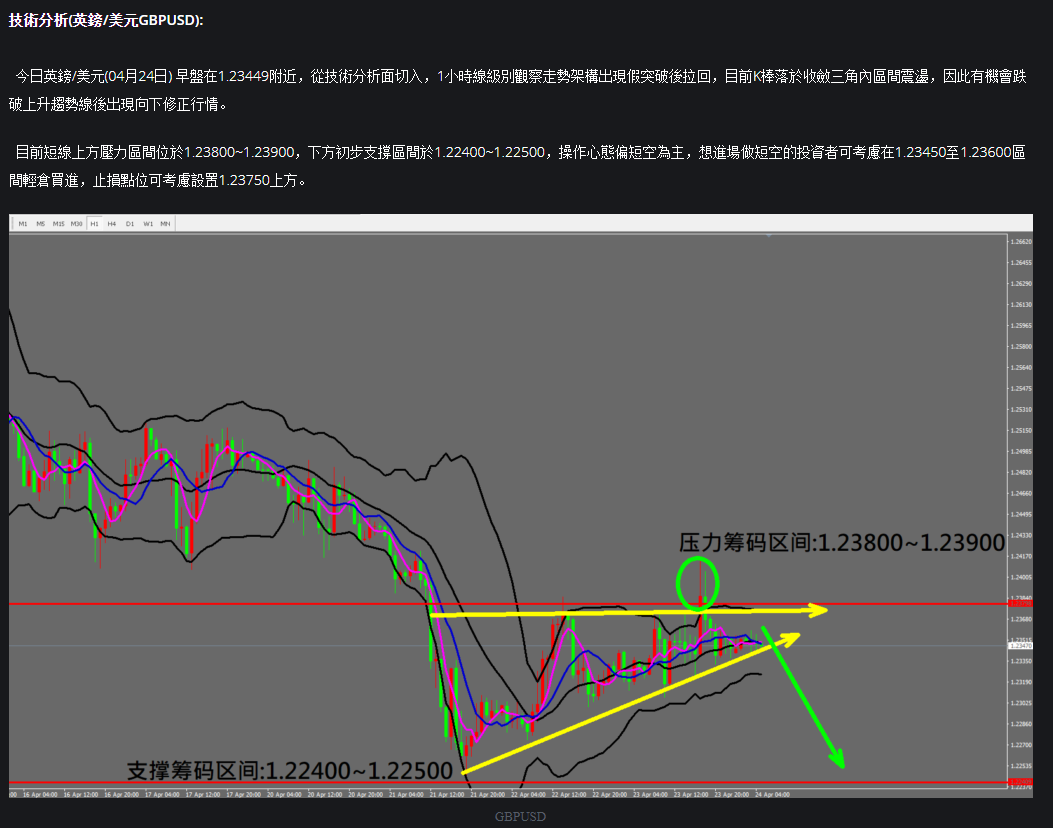The width and height of the screenshot is (1053, 828).
Task: Click the heading 技術分析(英鎊/美元GBPUSD):
Action: coord(105,20)
